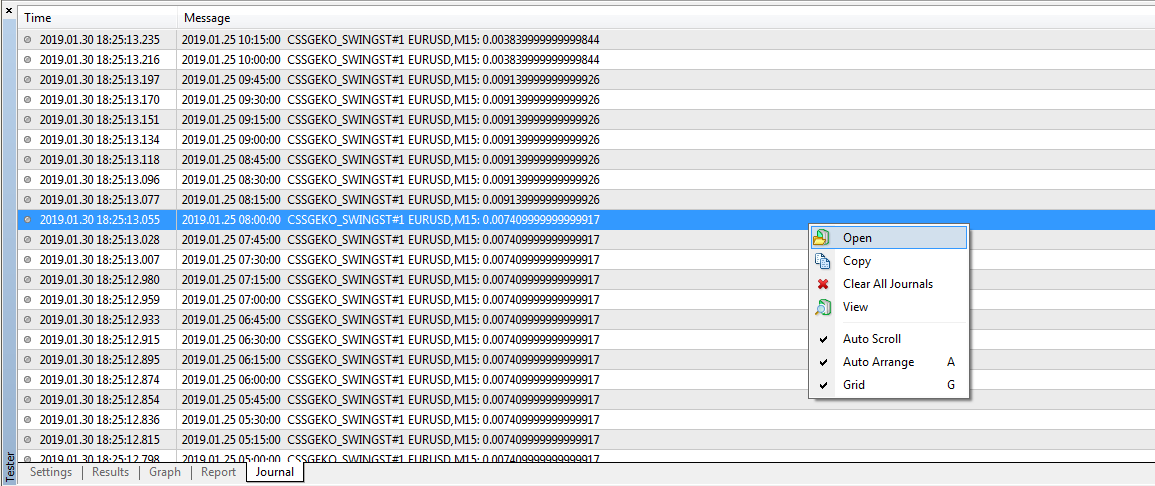
Task: Click the red X Clear All Journals icon
Action: pyautogui.click(x=823, y=284)
